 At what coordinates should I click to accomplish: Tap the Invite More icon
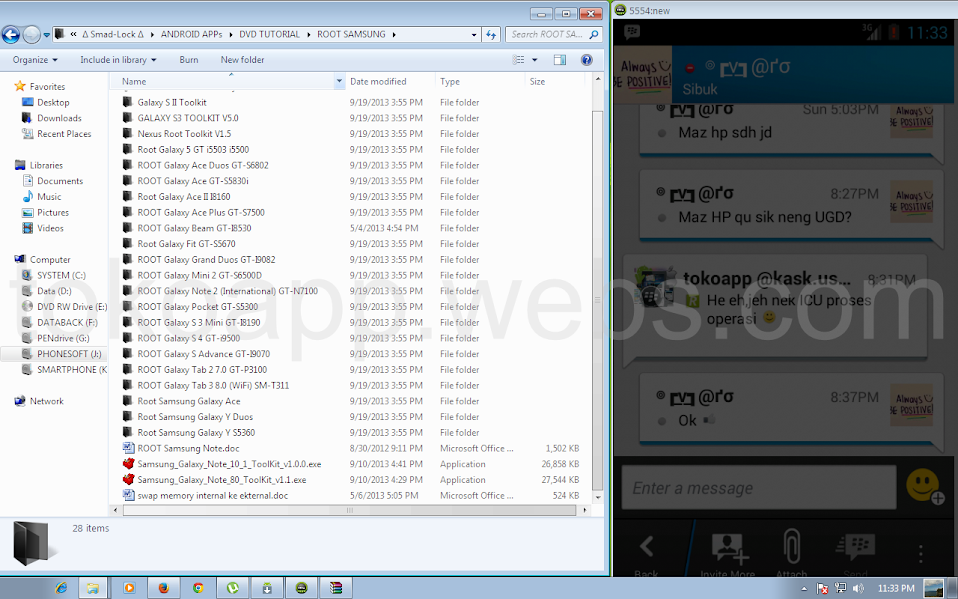[x=732, y=548]
